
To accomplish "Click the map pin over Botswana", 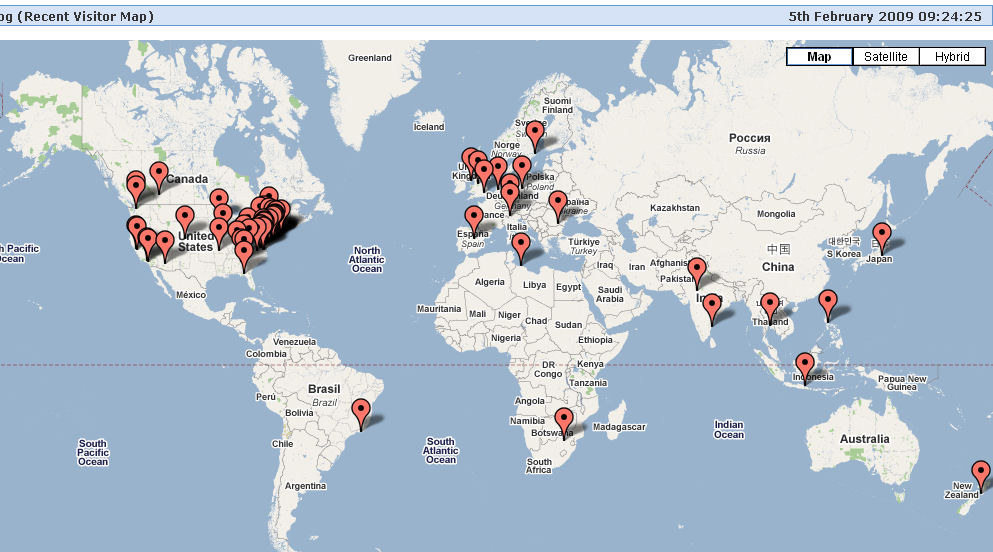I will coord(564,420).
